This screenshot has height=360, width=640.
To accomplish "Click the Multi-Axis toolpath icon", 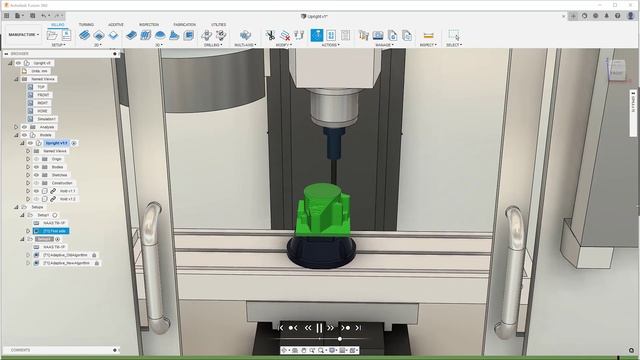I will click(245, 35).
